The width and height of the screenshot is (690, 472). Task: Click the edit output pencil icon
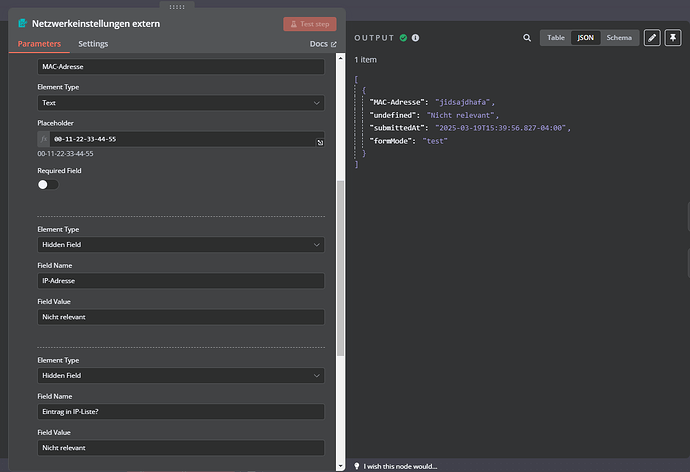(652, 38)
